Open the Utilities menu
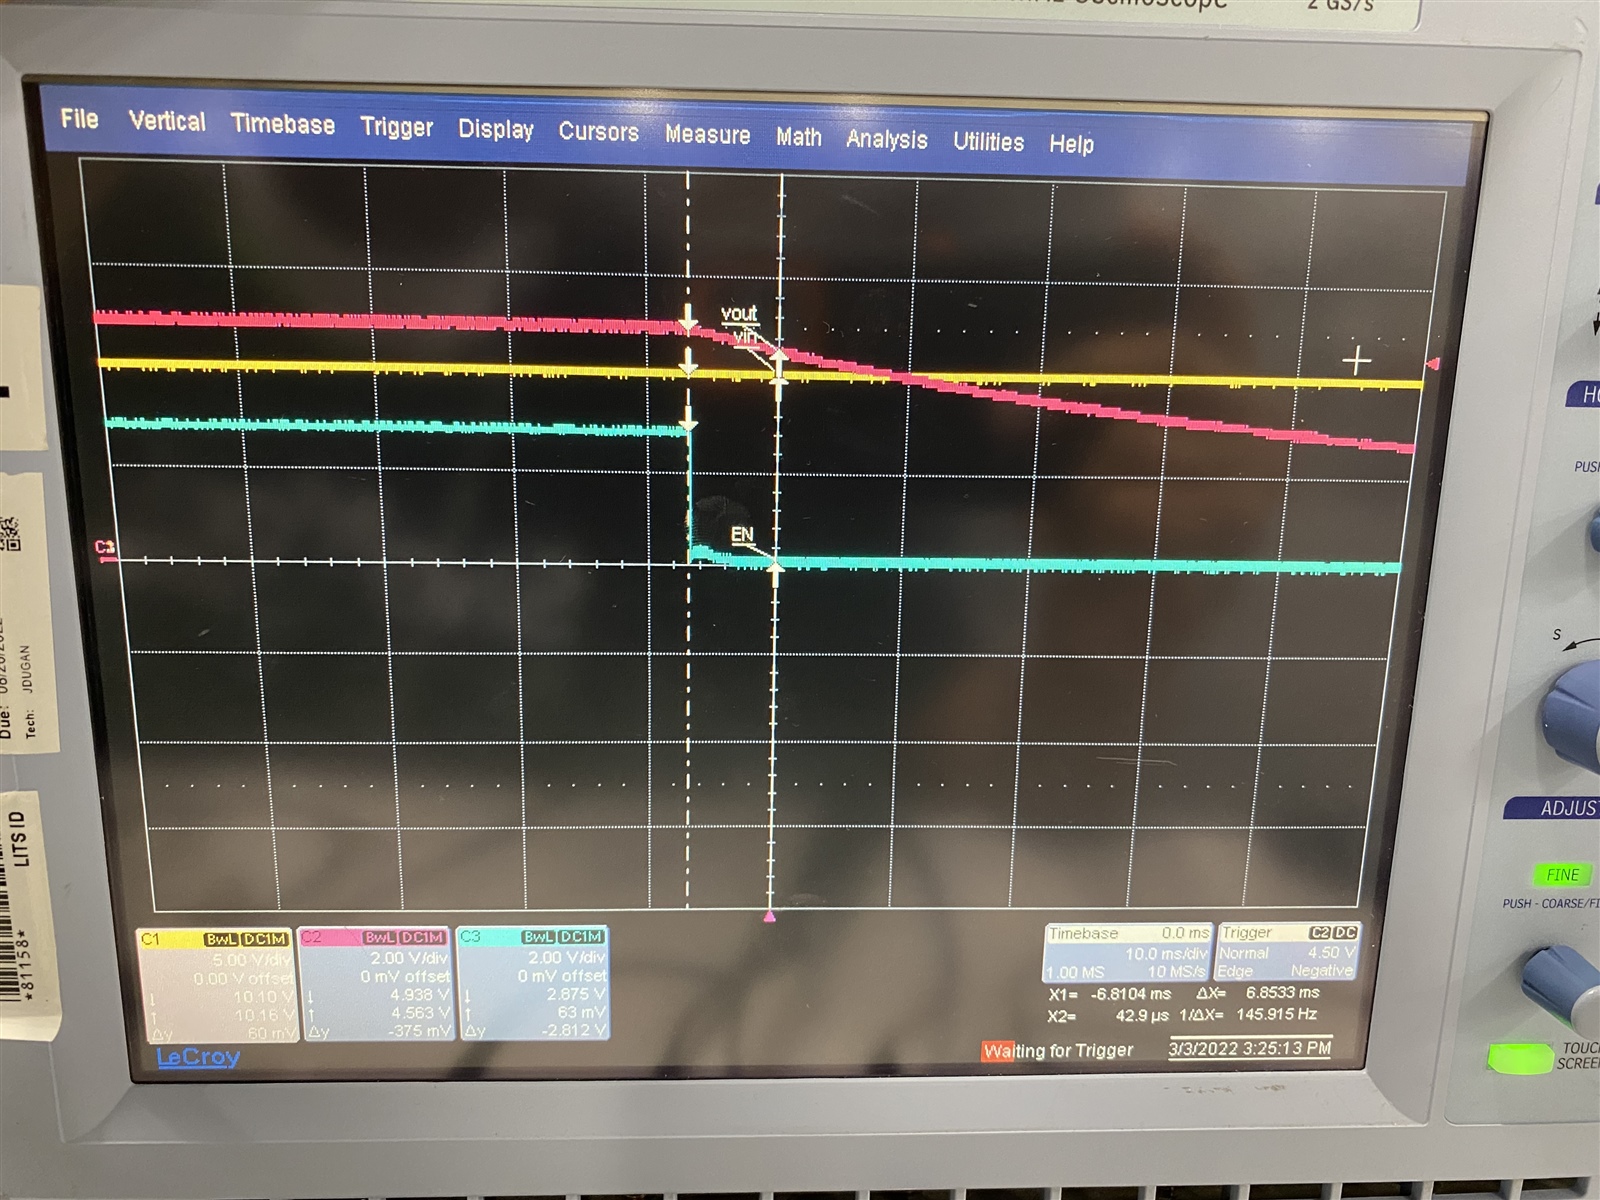Viewport: 1600px width, 1200px height. click(988, 142)
